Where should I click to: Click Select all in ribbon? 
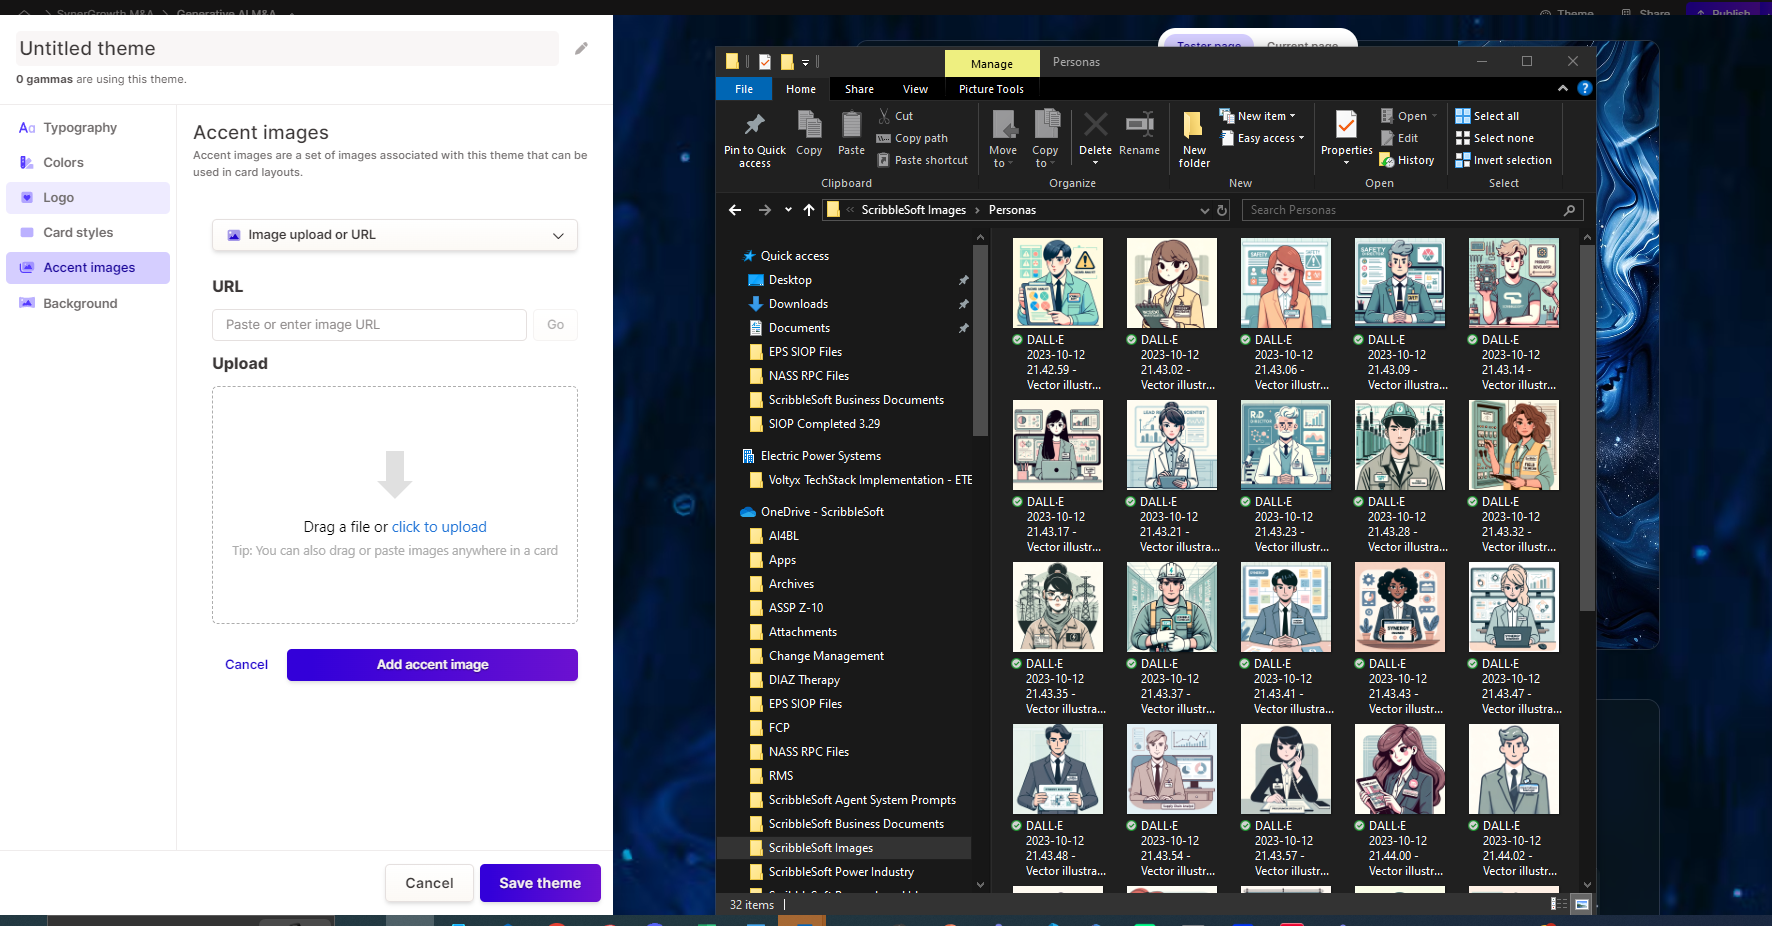coord(1487,116)
